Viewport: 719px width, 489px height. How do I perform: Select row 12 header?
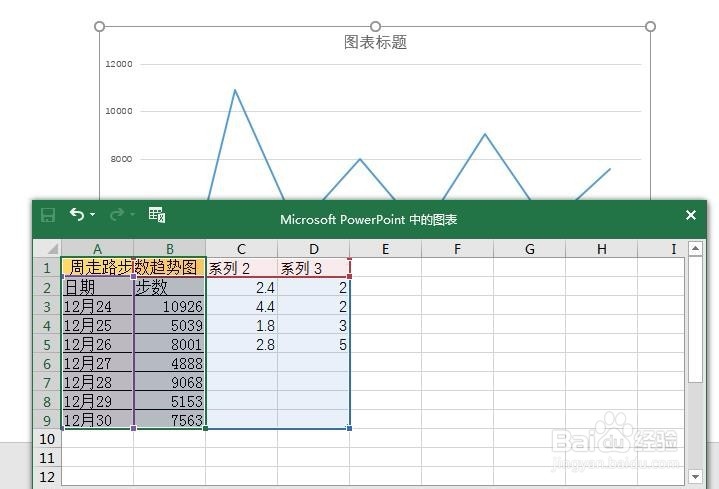[47, 477]
